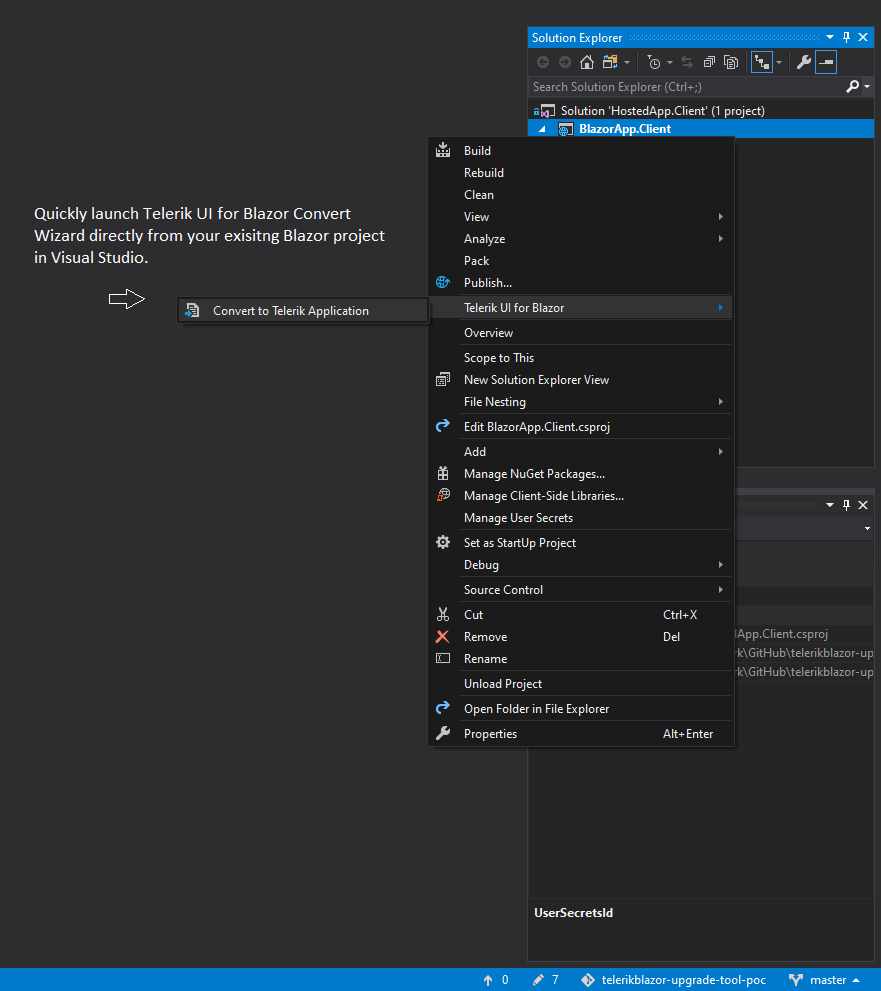Viewport: 881px width, 991px height.
Task: Click the Open Folder in File Explorer icon
Action: (x=443, y=708)
